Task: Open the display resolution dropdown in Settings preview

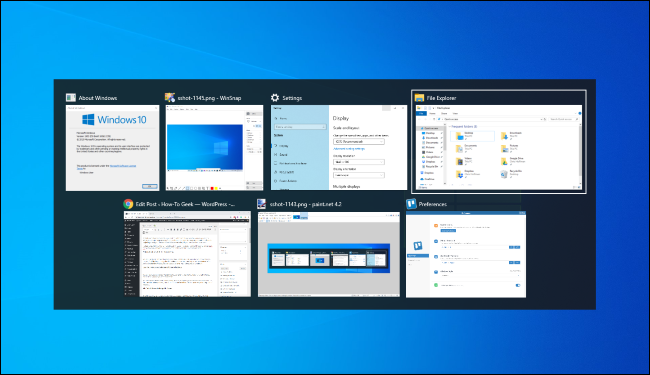Action: pyautogui.click(x=359, y=162)
